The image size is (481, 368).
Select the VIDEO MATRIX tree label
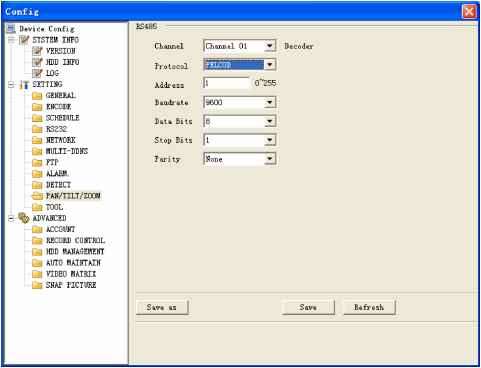71,274
